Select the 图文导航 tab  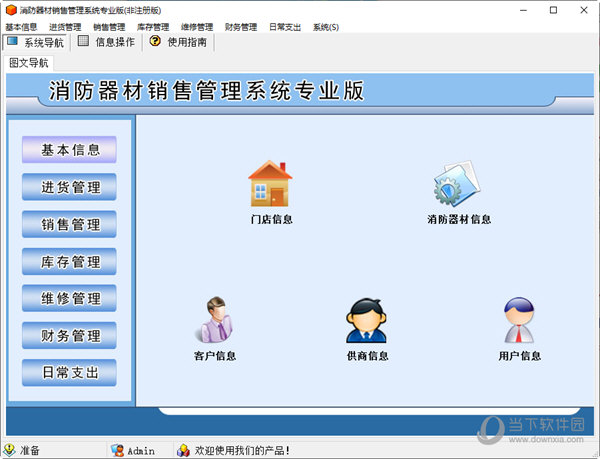pos(29,63)
